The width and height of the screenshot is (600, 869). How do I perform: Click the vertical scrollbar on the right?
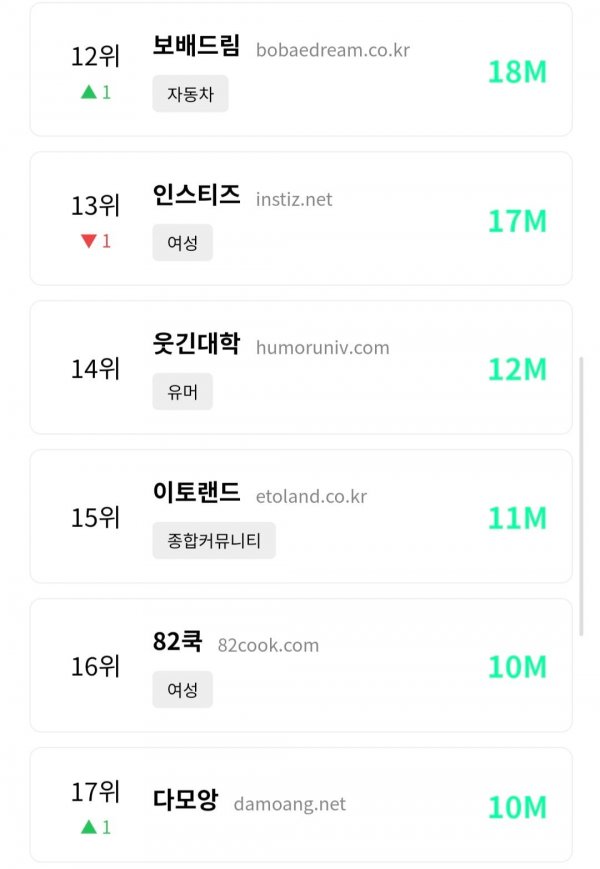581,496
